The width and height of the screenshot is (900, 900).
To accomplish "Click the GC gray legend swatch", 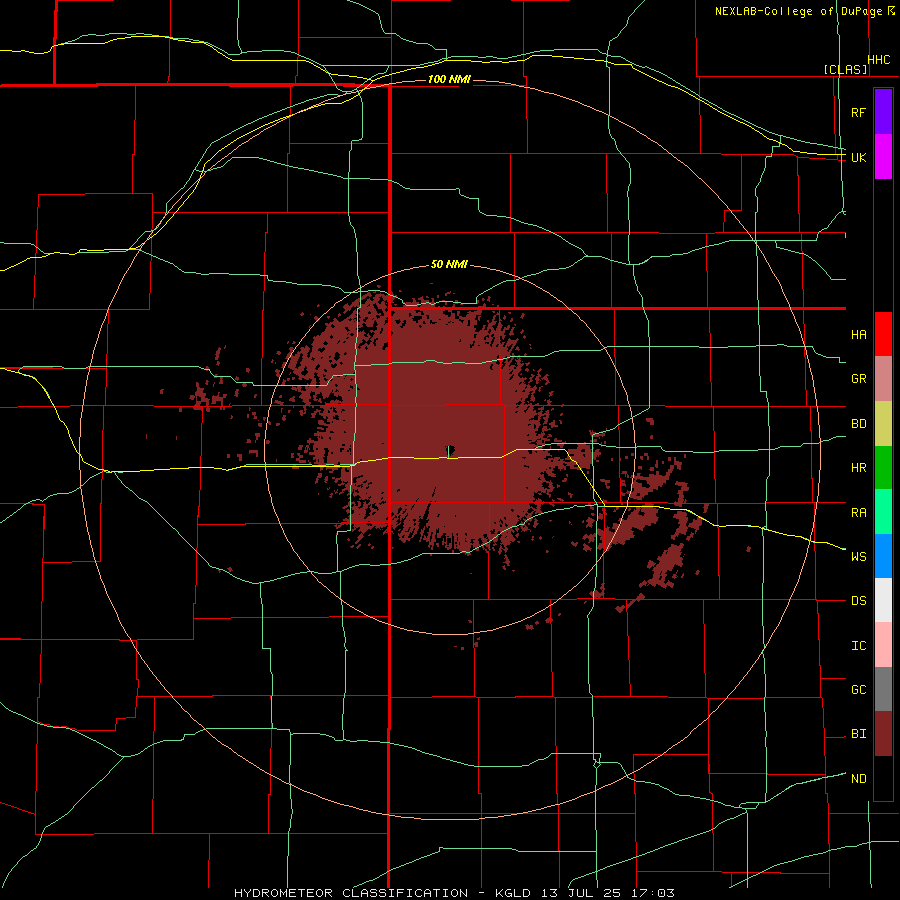I will [x=883, y=689].
